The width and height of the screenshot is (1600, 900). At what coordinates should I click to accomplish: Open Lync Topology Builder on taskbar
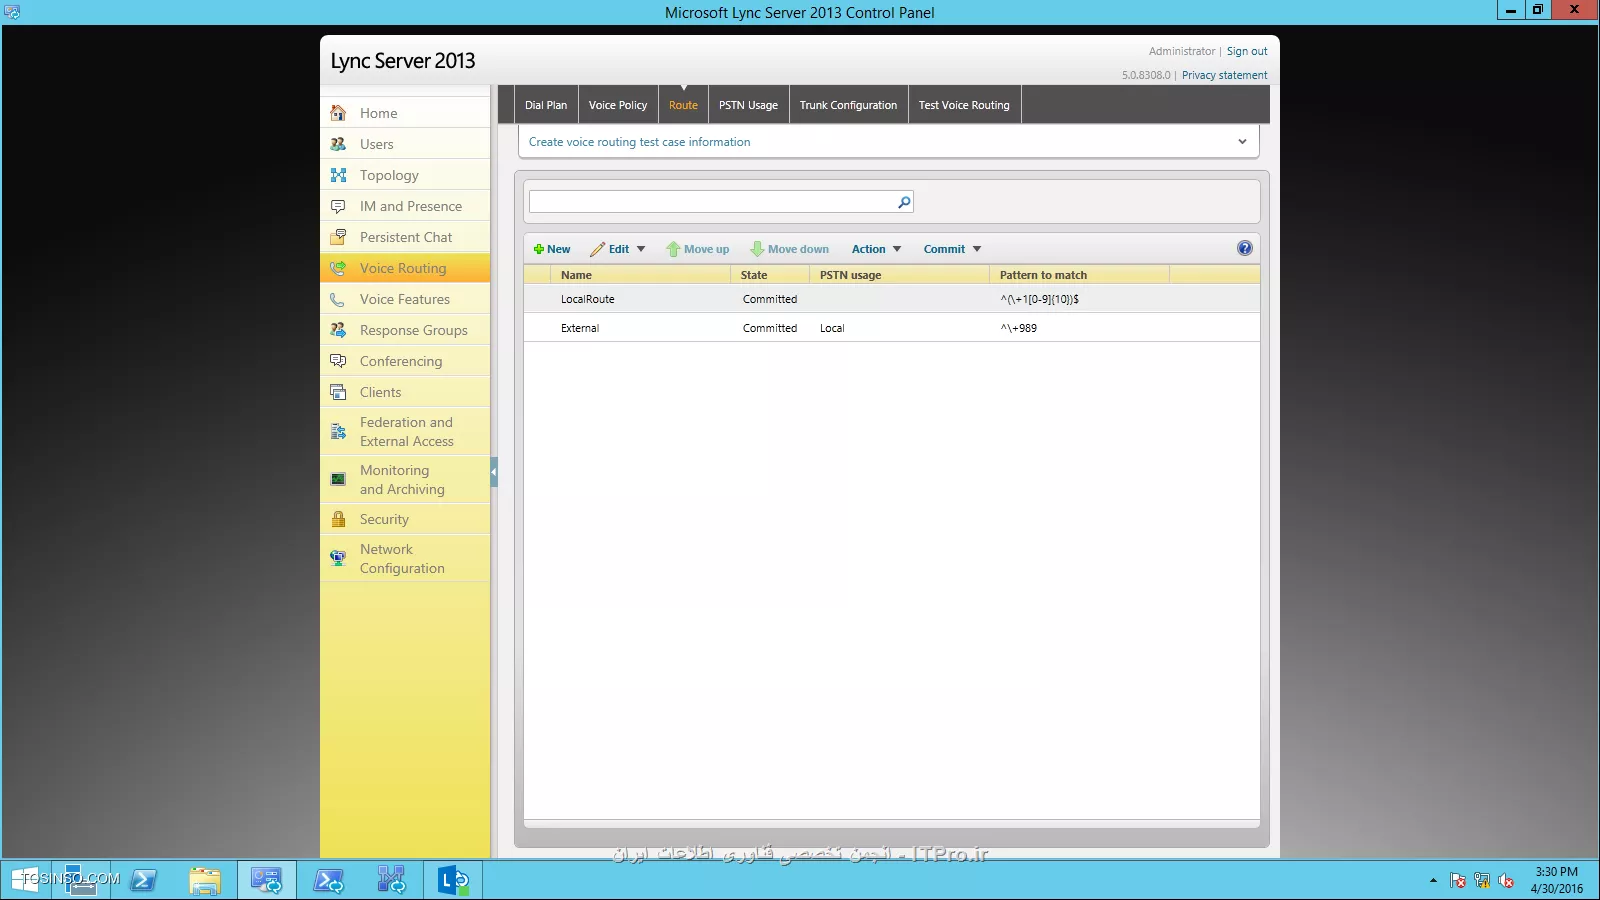coord(391,880)
